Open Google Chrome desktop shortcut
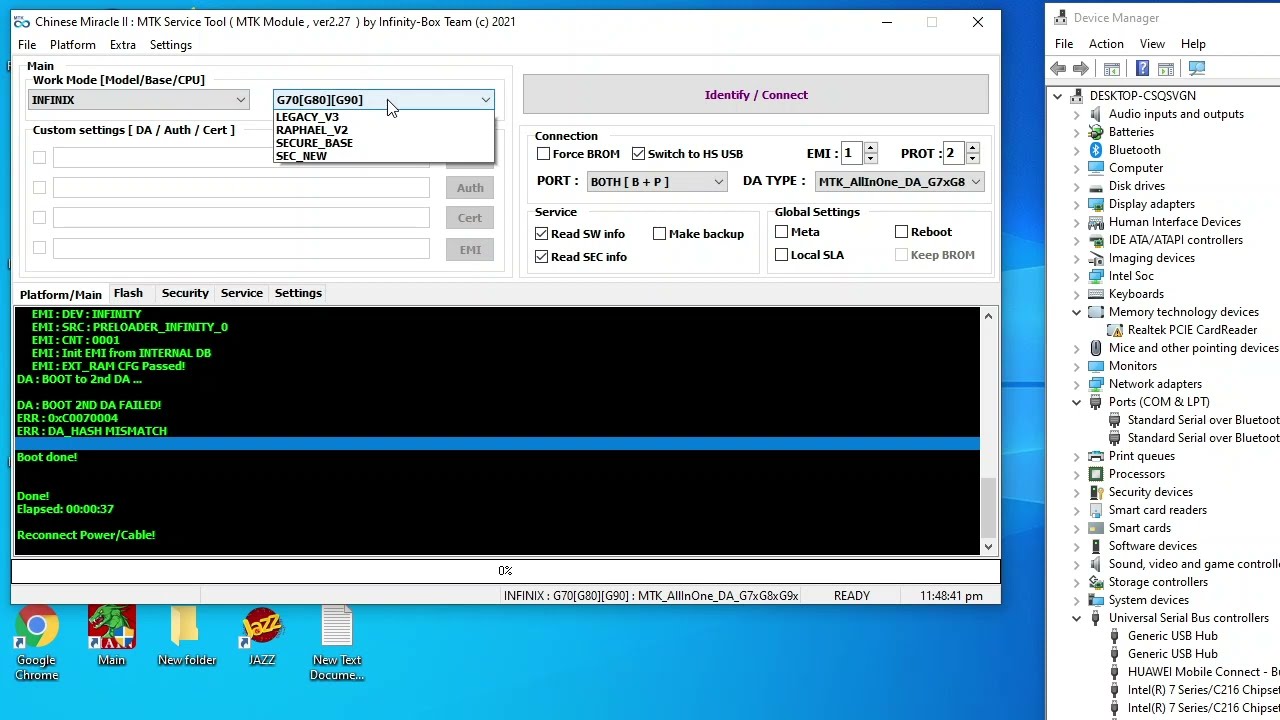The height and width of the screenshot is (720, 1280). 36,643
